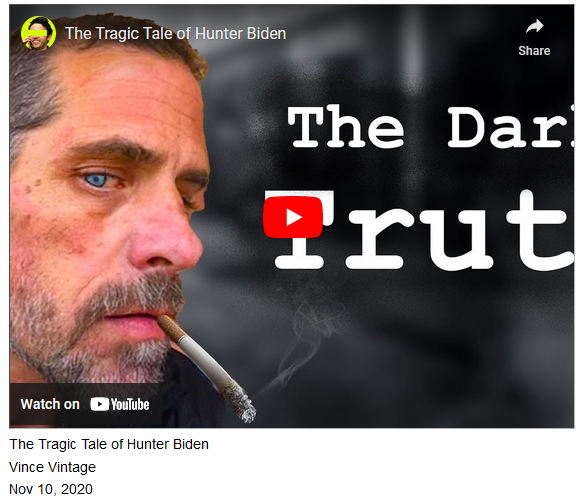Click the man's forehead in the thumbnail

tap(125, 94)
